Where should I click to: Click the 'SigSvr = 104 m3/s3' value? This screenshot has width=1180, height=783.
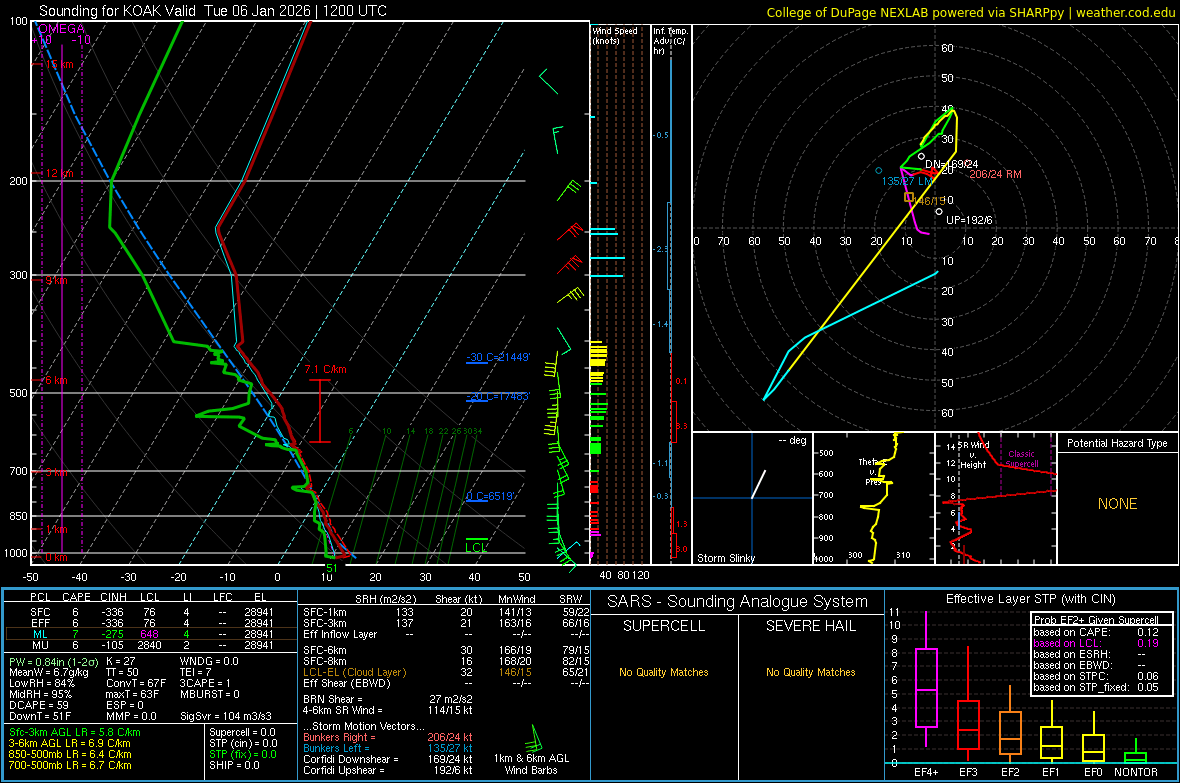[x=226, y=716]
